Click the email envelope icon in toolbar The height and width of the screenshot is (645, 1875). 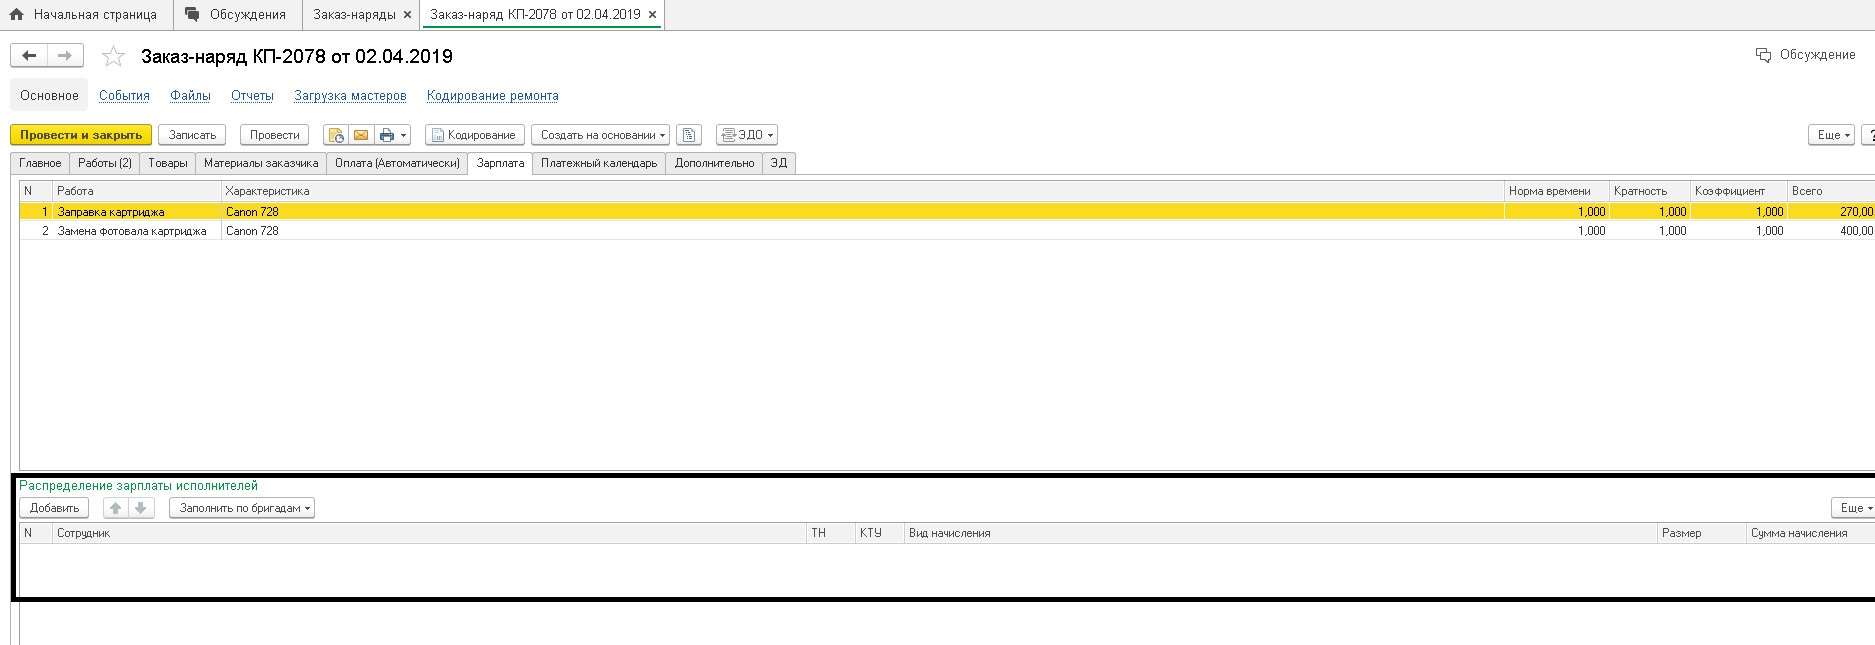(x=361, y=135)
